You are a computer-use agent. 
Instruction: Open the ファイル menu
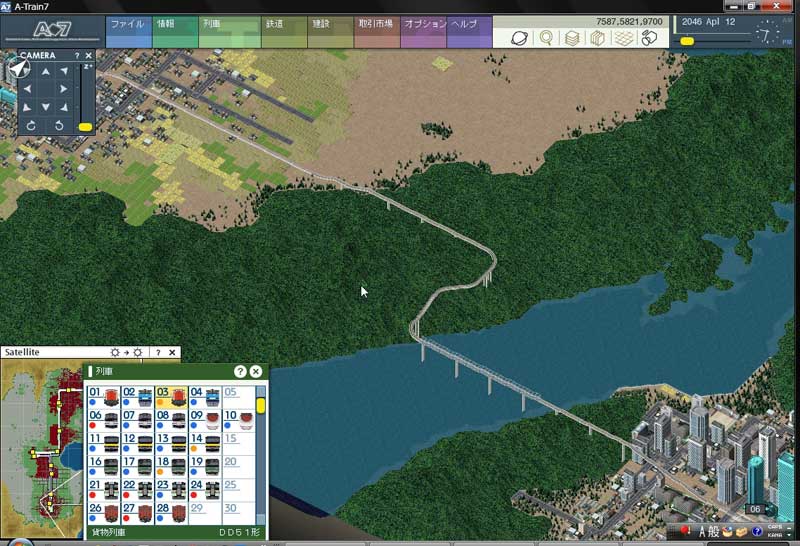point(126,24)
